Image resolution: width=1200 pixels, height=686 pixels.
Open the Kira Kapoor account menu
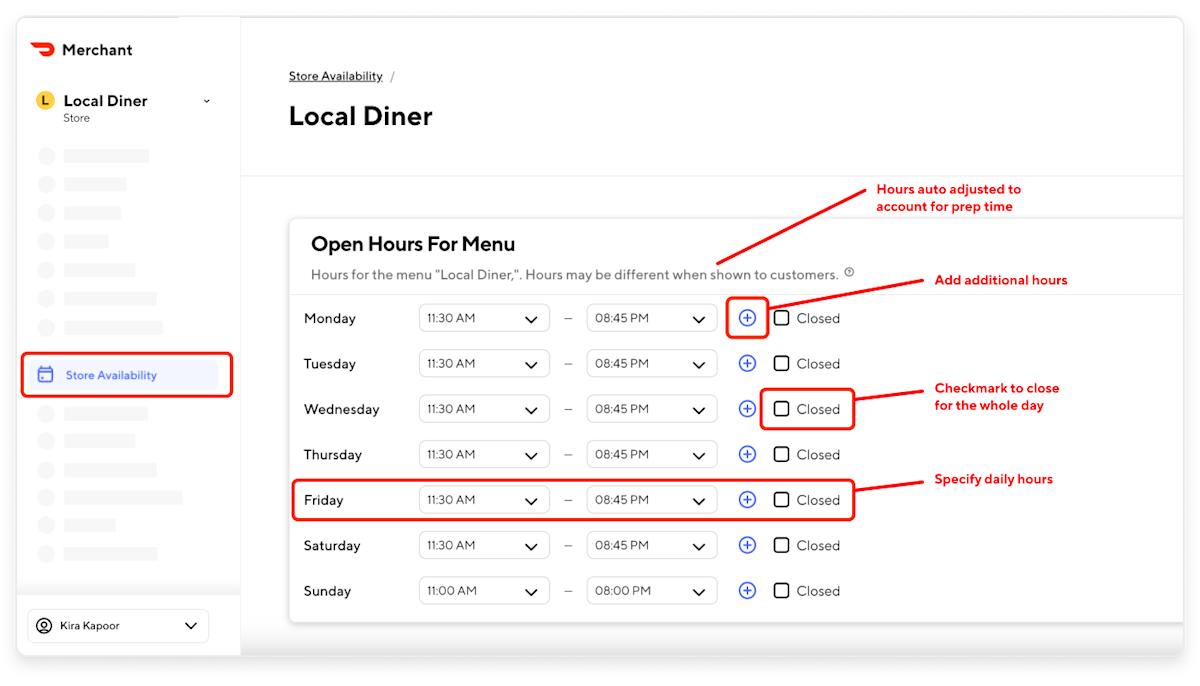(x=118, y=626)
